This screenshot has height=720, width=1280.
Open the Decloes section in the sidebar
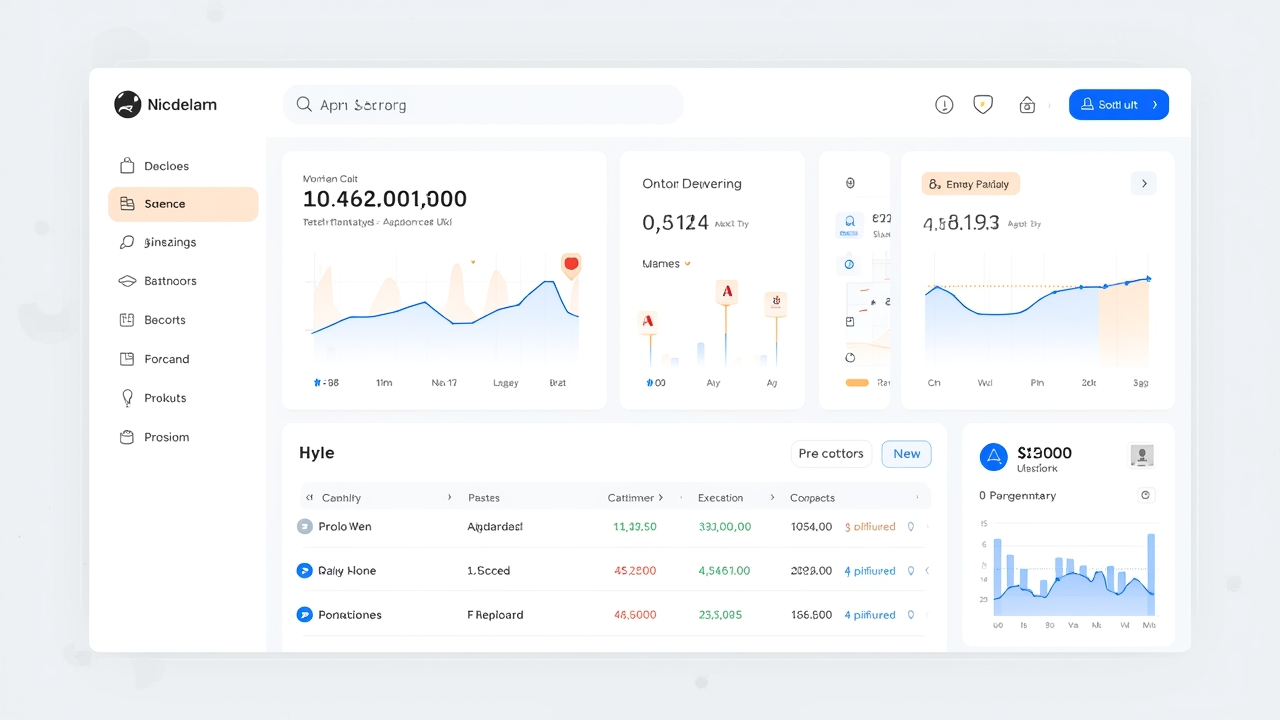click(x=166, y=165)
